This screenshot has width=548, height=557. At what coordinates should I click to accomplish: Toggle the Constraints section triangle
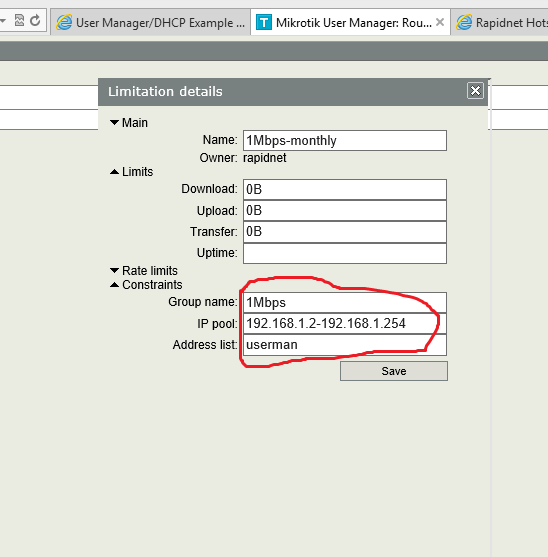tap(114, 285)
